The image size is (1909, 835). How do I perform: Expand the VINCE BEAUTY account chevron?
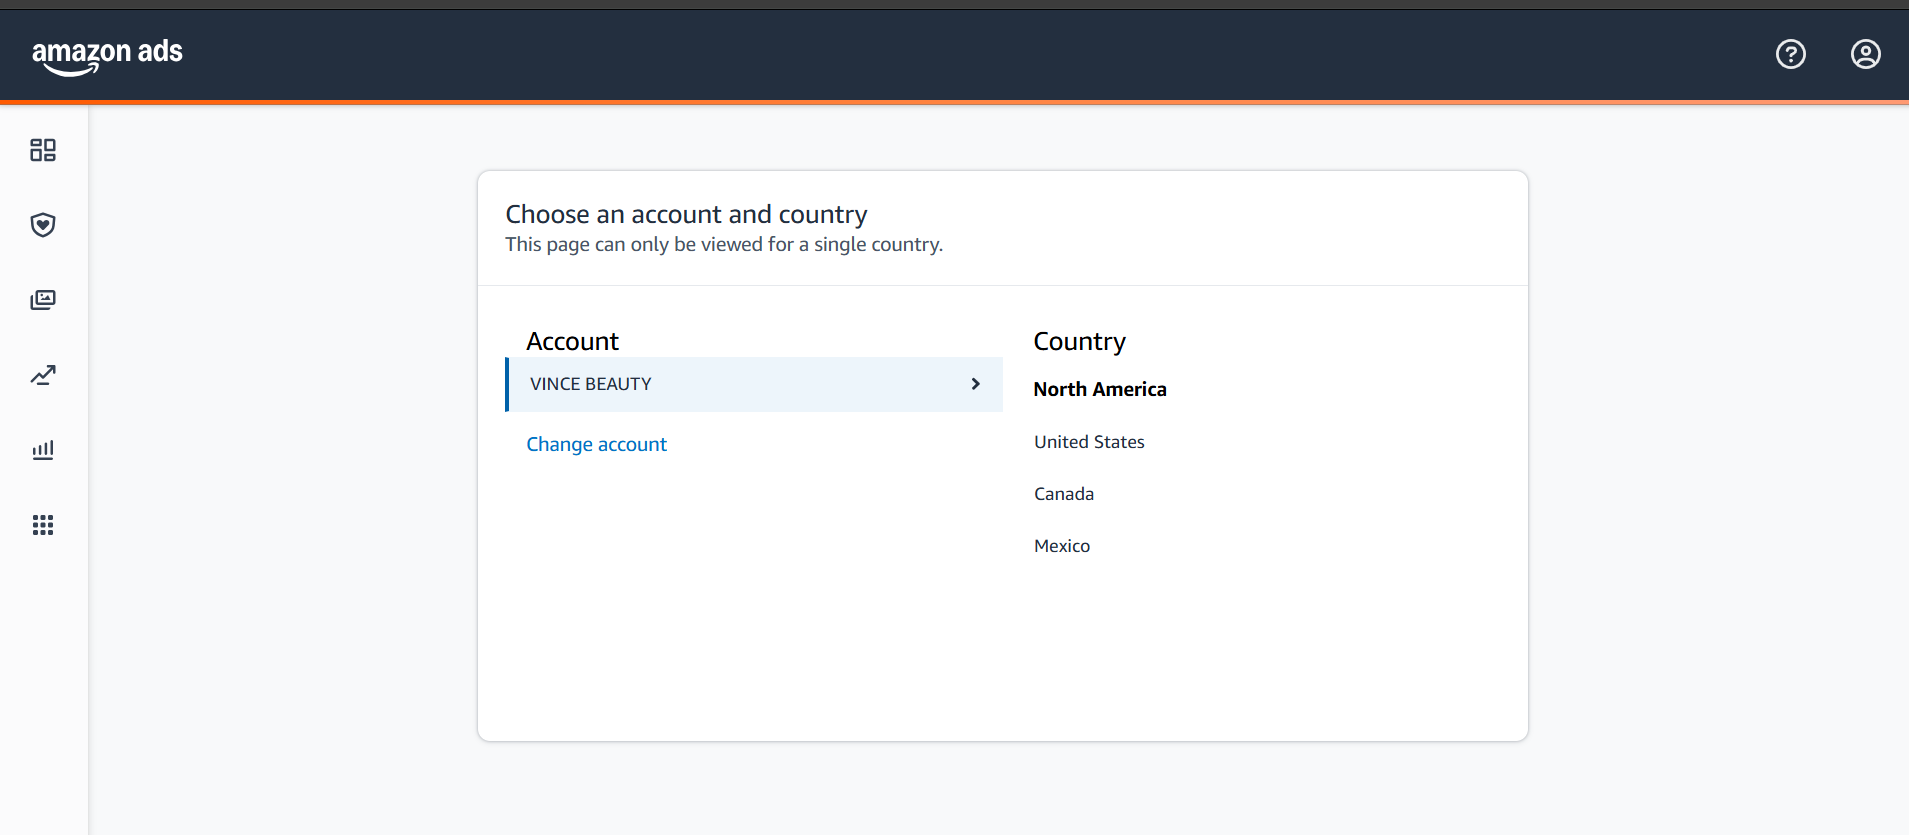coord(976,384)
